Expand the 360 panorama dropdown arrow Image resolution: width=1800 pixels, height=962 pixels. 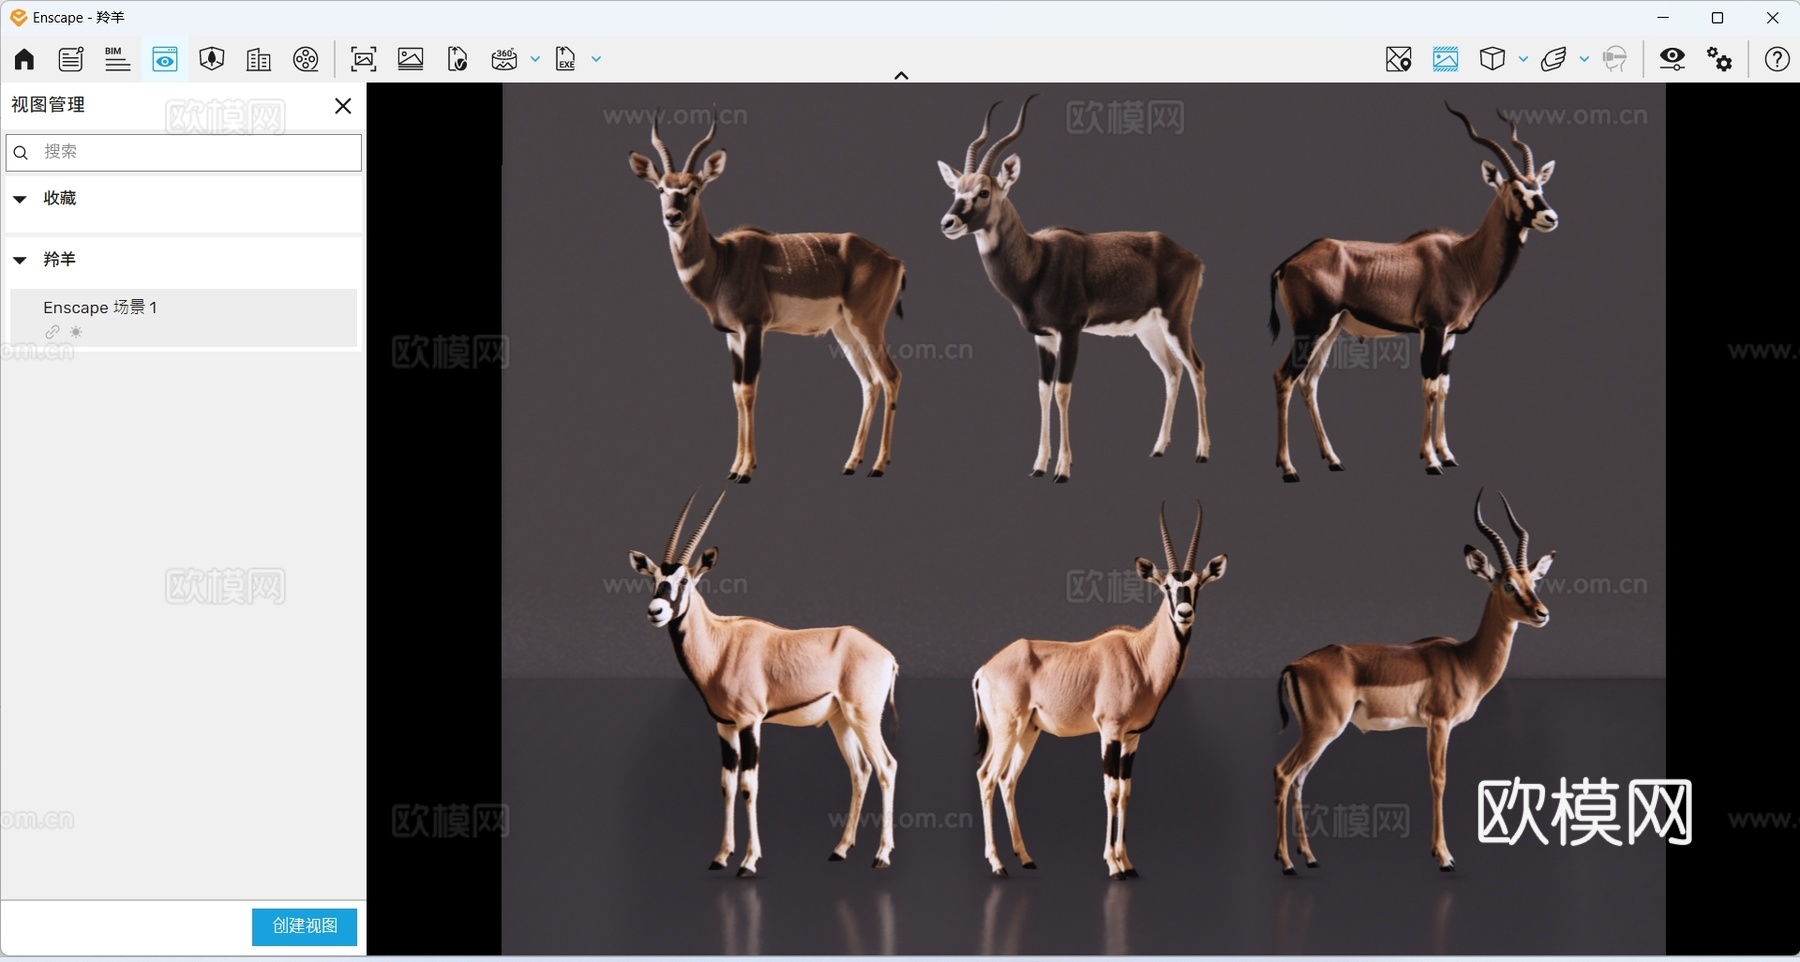coord(535,59)
